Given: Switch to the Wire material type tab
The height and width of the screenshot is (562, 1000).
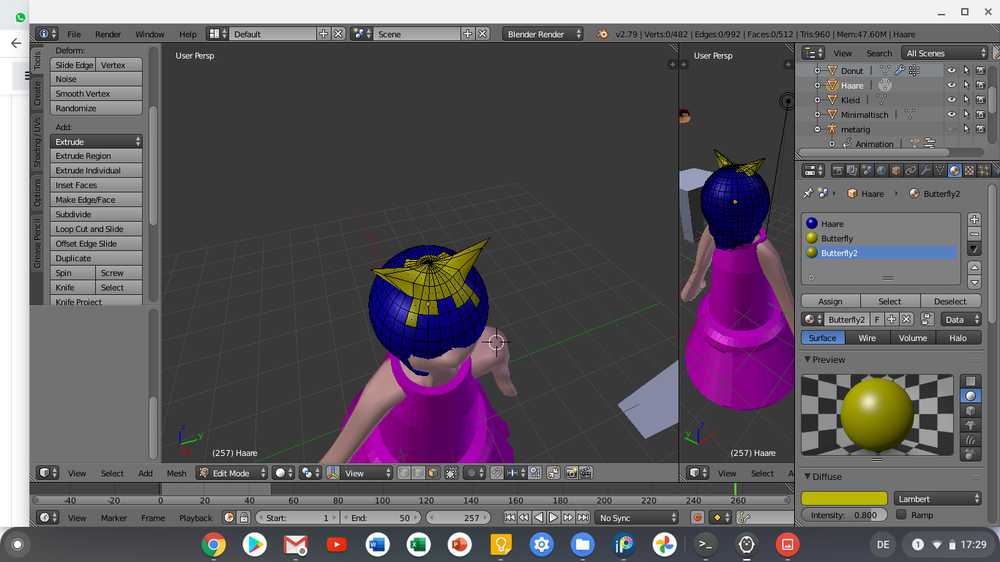Looking at the screenshot, I should click(867, 338).
